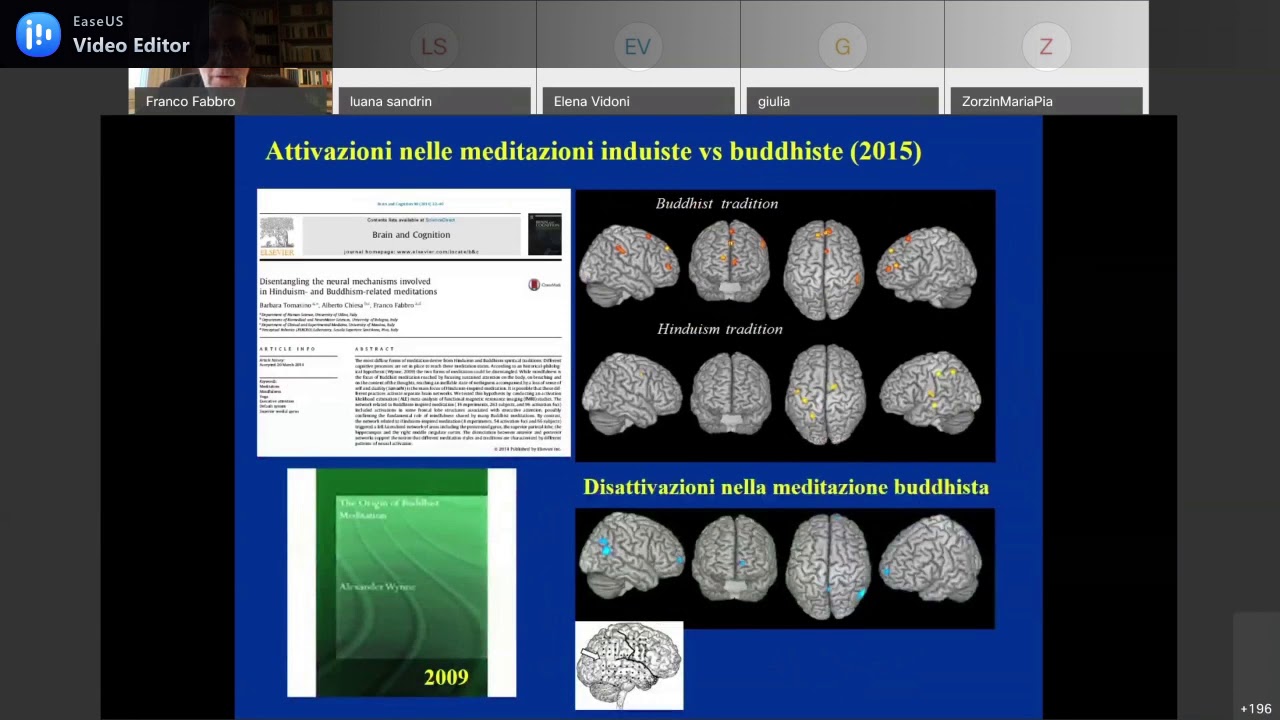
Task: Click the Hinduism tradition brain image label
Action: [x=720, y=328]
